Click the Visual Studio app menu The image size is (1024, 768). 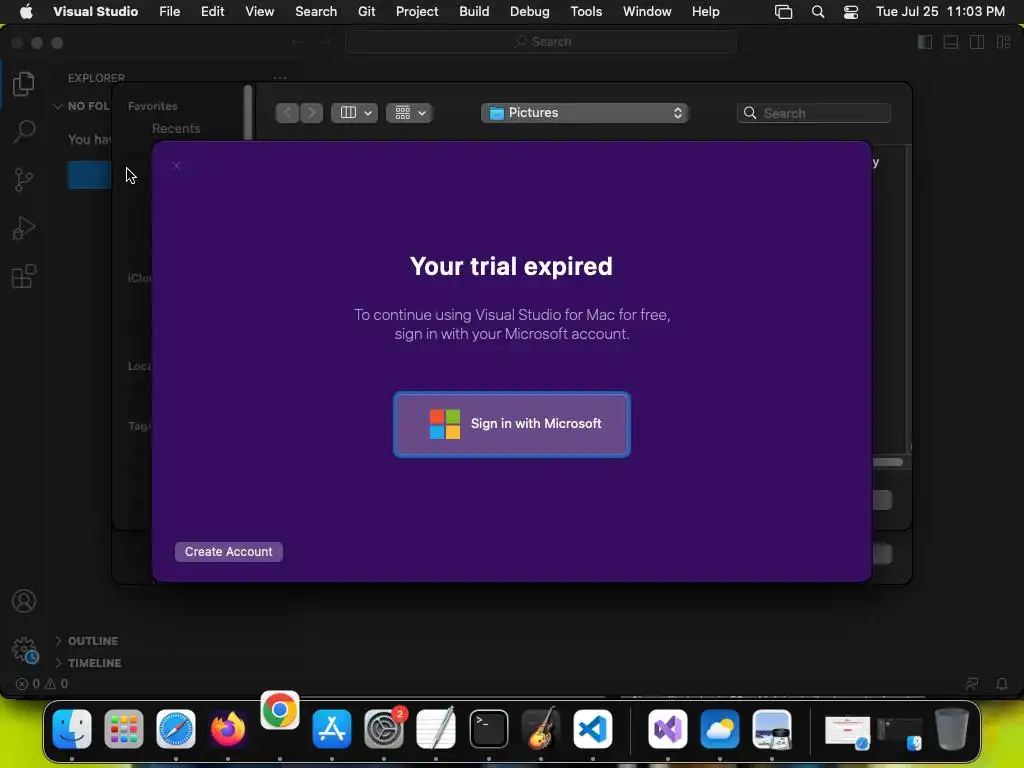pyautogui.click(x=95, y=12)
